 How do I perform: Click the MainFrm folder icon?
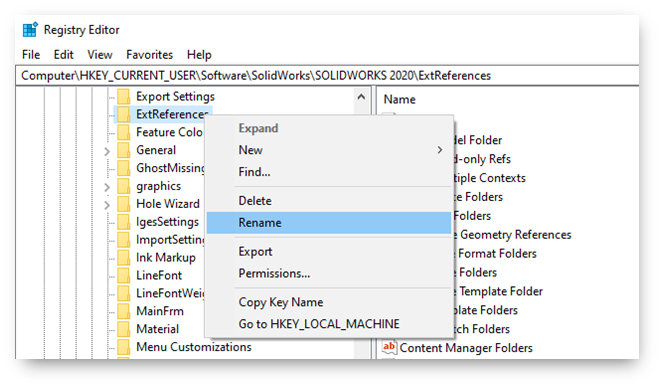tap(123, 311)
